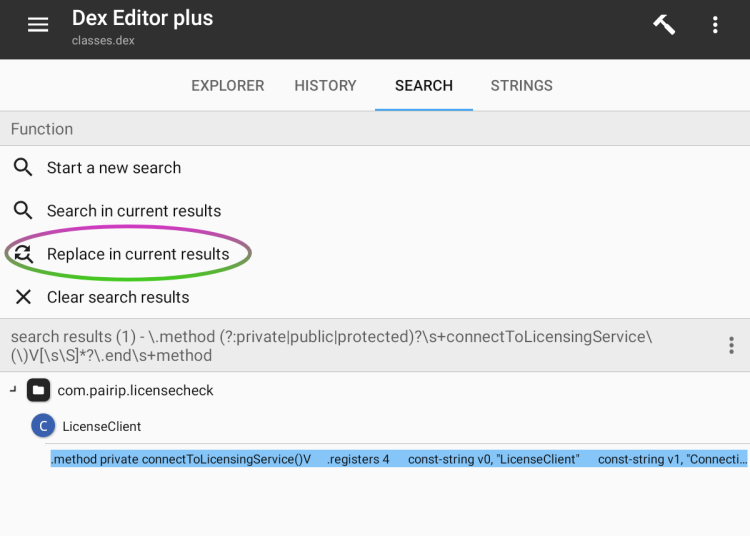750x536 pixels.
Task: Choose Start a new search
Action: coord(114,168)
